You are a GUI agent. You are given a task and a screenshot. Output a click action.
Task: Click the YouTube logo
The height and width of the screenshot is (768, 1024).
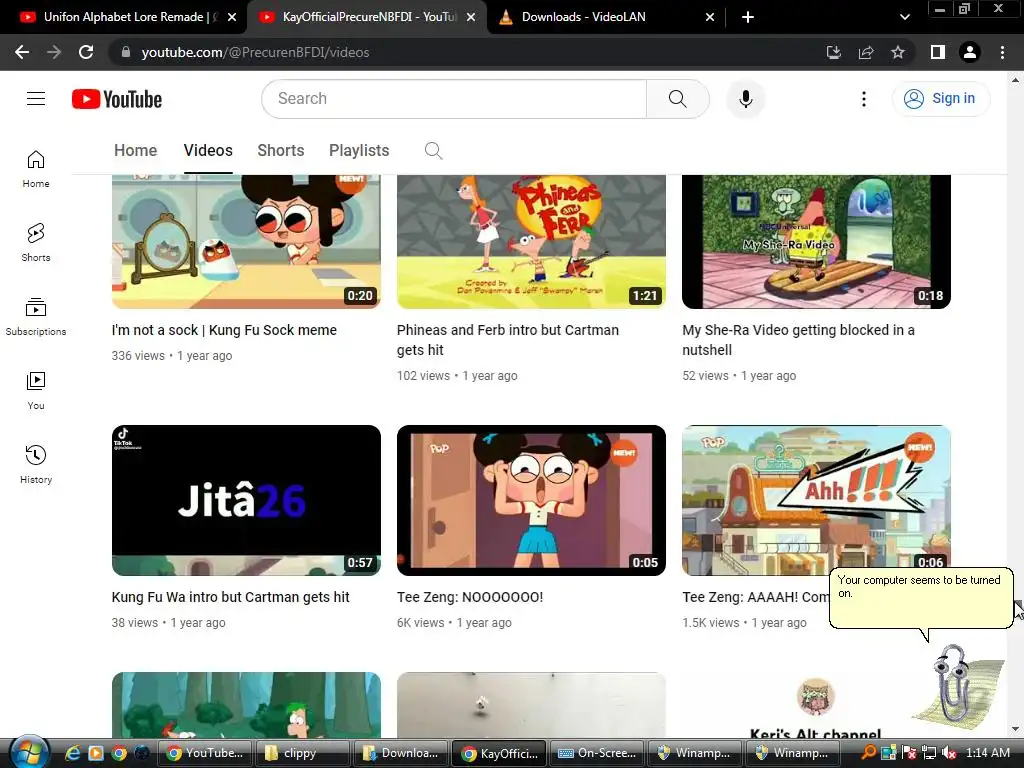[117, 99]
